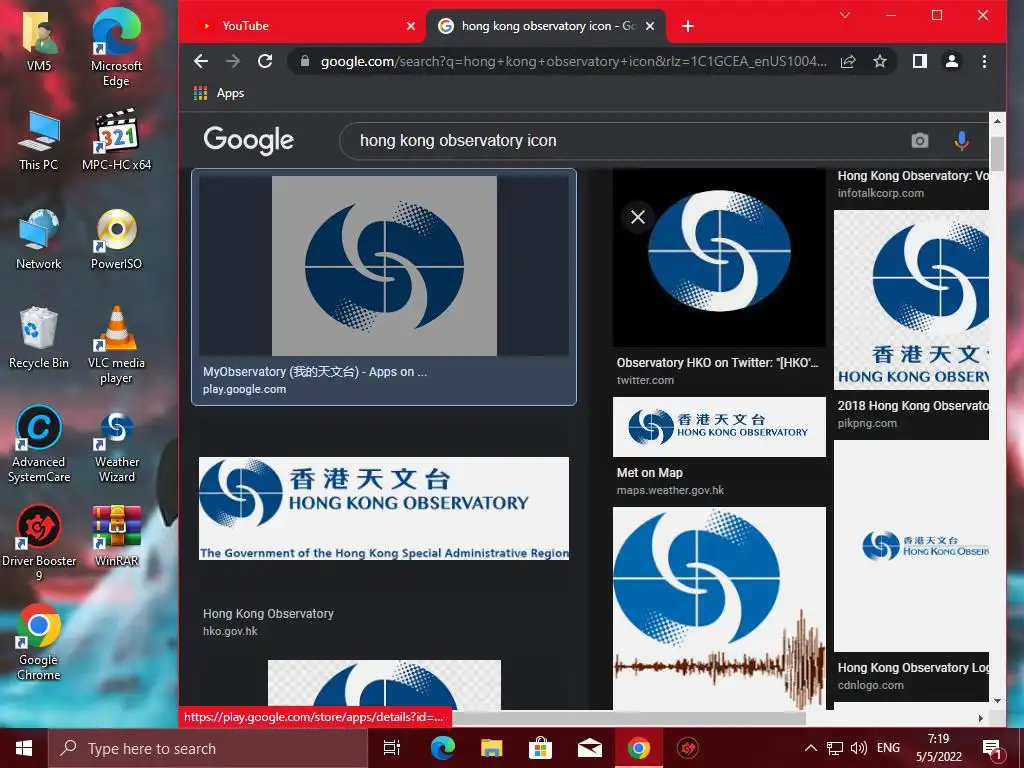Open Chrome three-dot menu
Image resolution: width=1024 pixels, height=768 pixels.
(x=984, y=61)
